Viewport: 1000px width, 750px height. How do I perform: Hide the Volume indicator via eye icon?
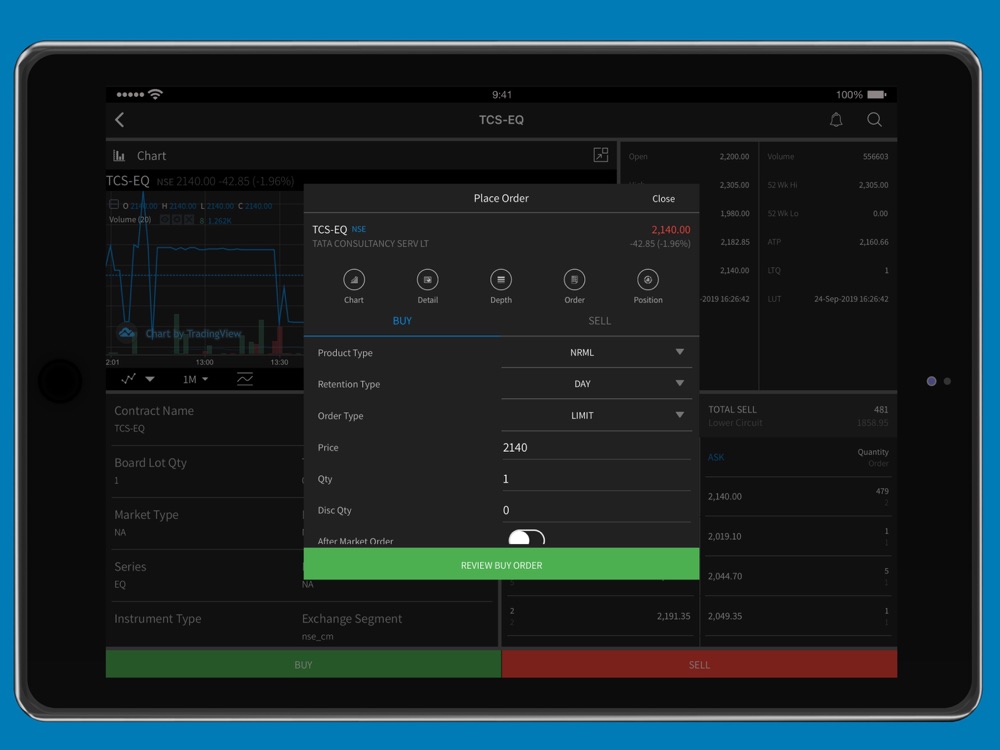point(165,220)
